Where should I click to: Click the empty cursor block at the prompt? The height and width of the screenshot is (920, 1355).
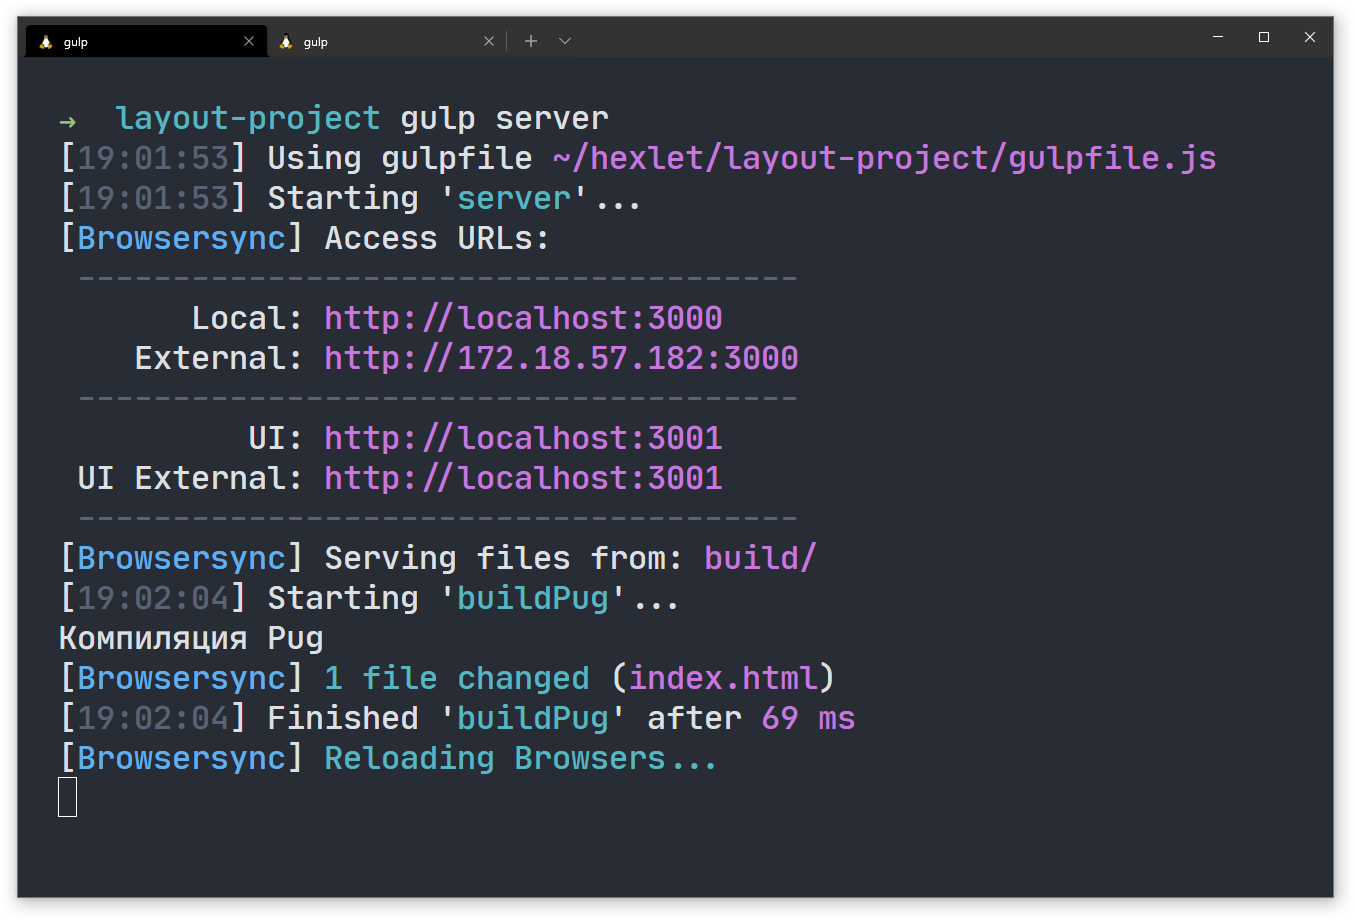pos(68,797)
